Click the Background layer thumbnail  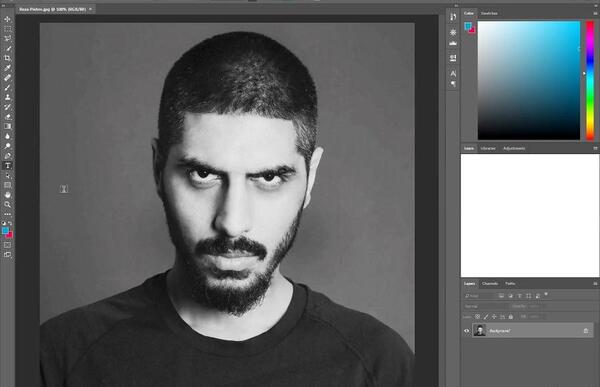479,330
